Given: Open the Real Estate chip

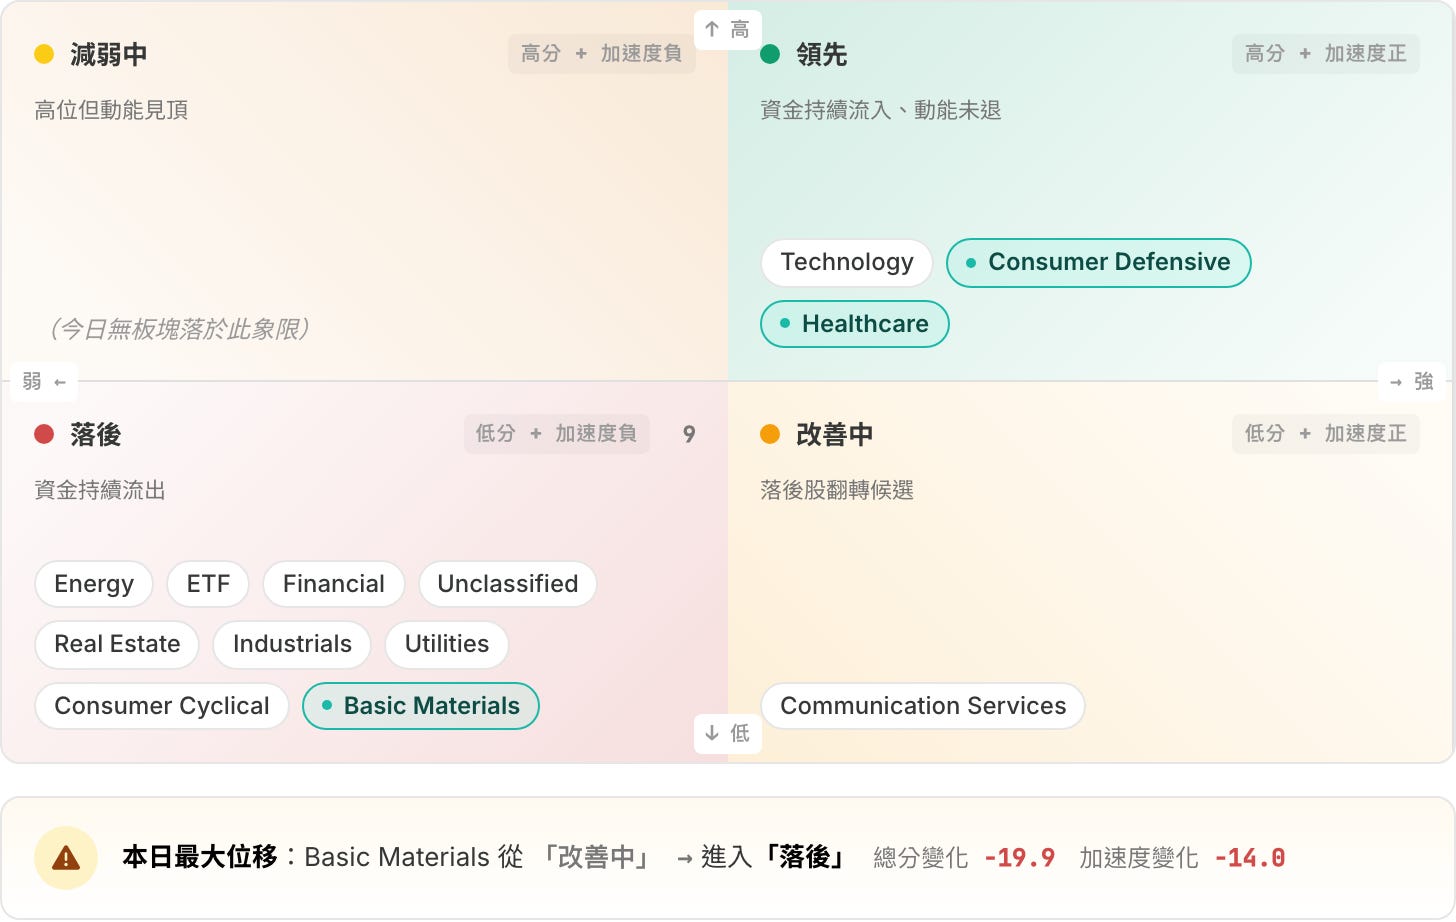Looking at the screenshot, I should (x=117, y=644).
